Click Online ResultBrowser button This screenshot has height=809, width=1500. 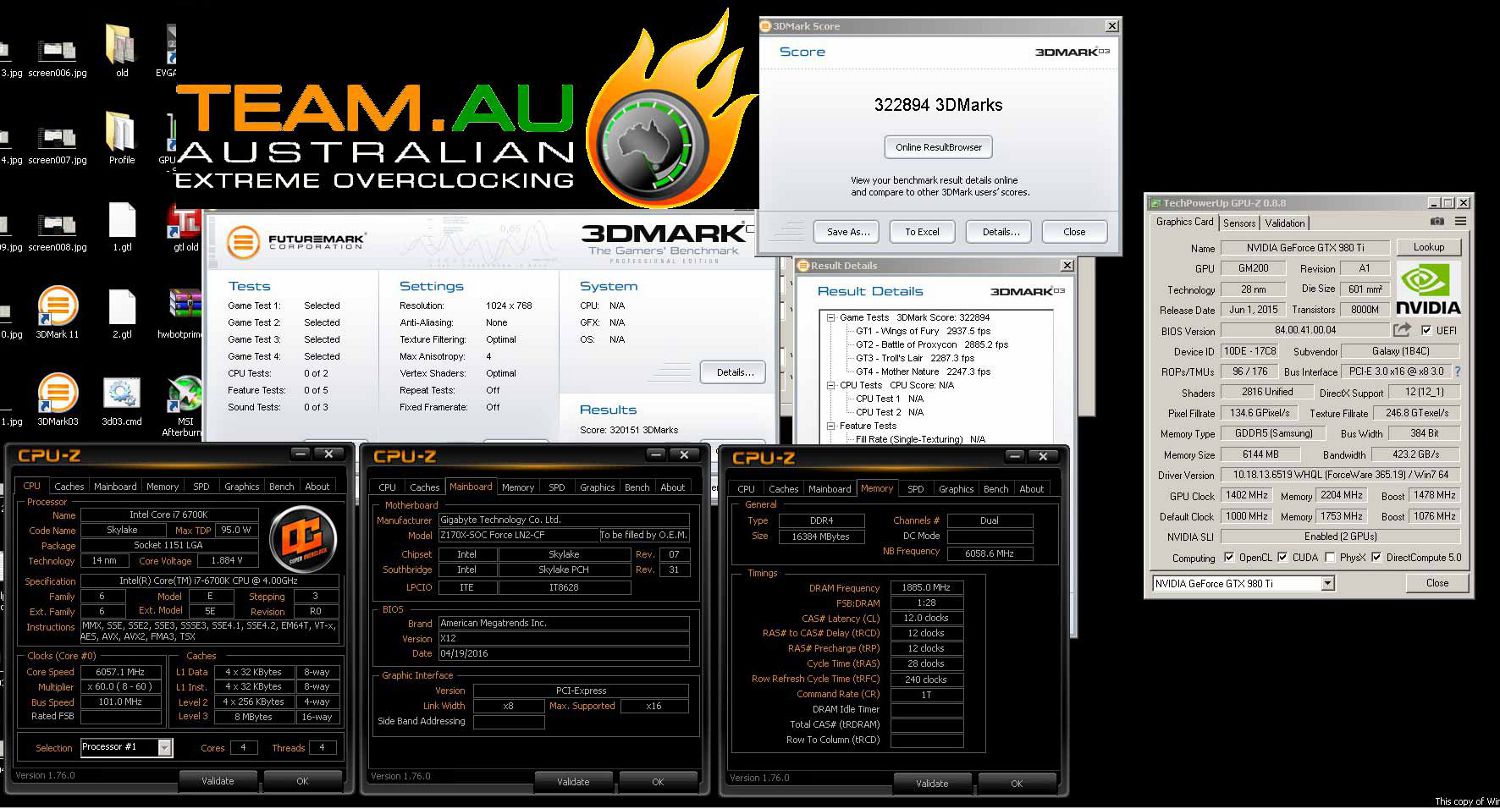(938, 147)
